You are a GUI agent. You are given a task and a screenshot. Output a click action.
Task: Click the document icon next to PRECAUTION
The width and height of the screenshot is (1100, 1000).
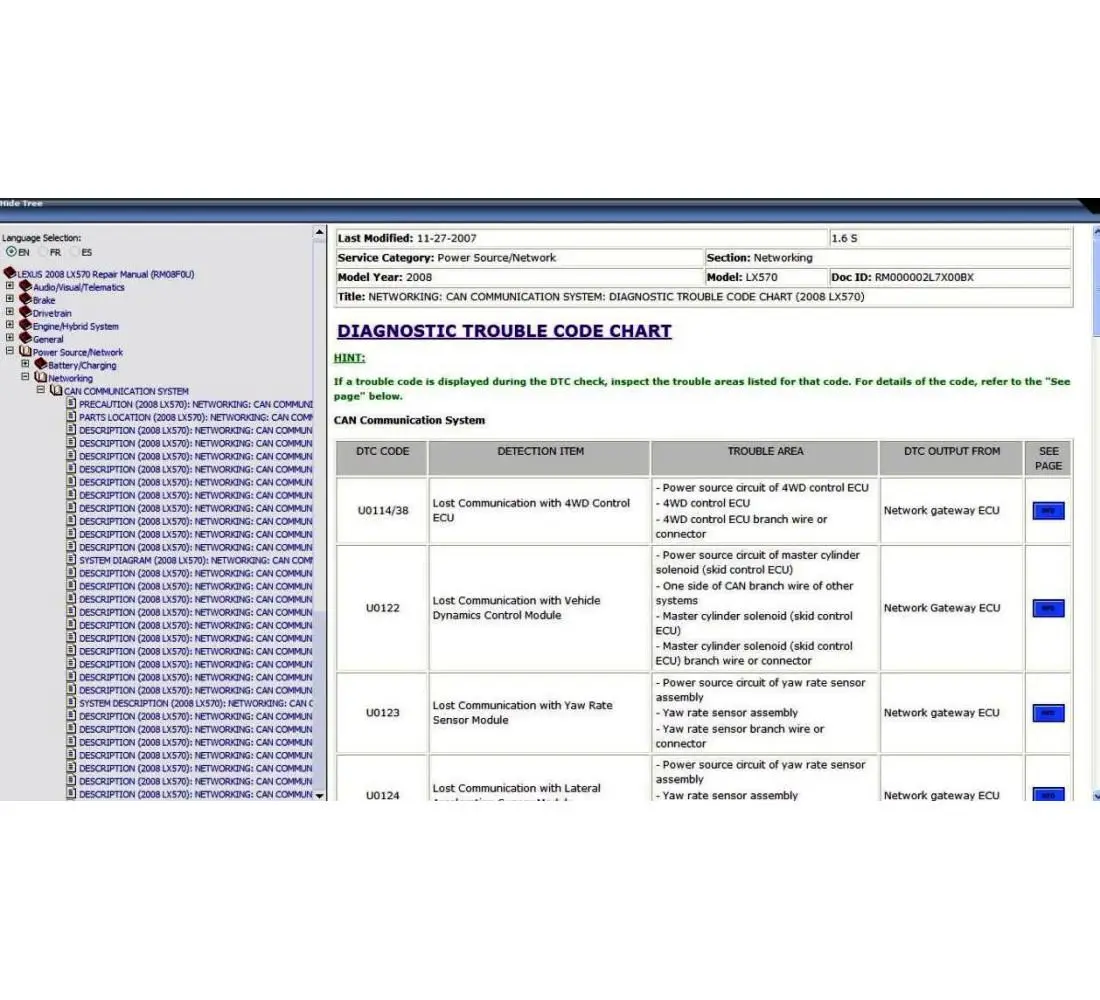[71, 404]
